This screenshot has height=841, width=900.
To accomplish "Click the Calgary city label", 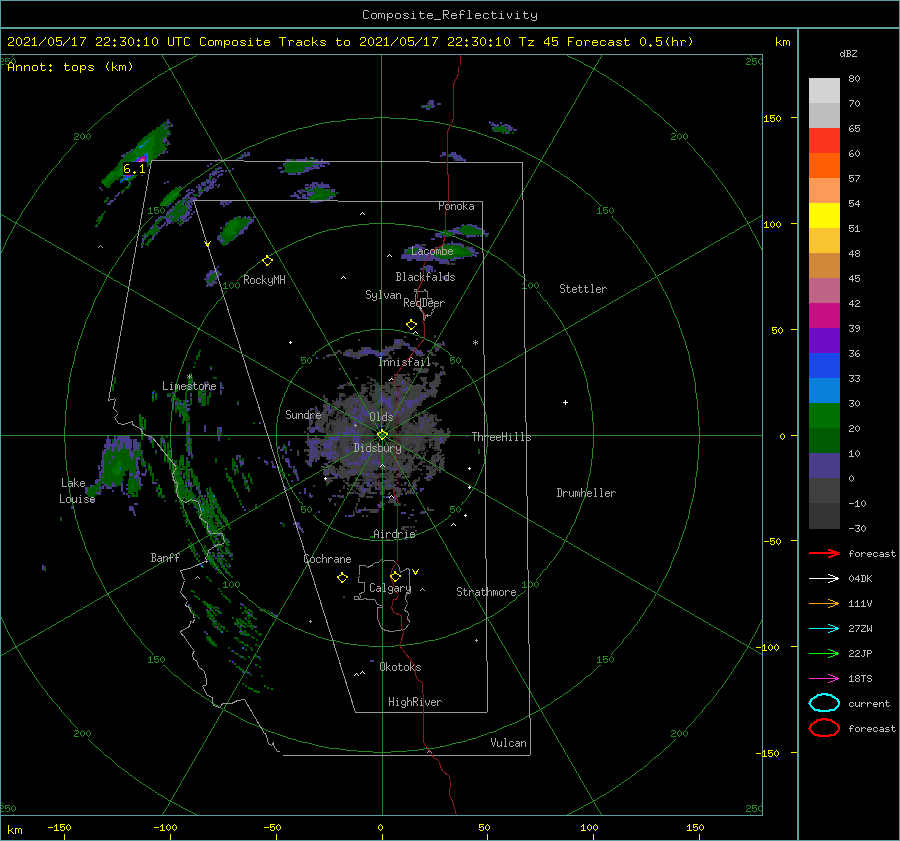I will coord(390,588).
